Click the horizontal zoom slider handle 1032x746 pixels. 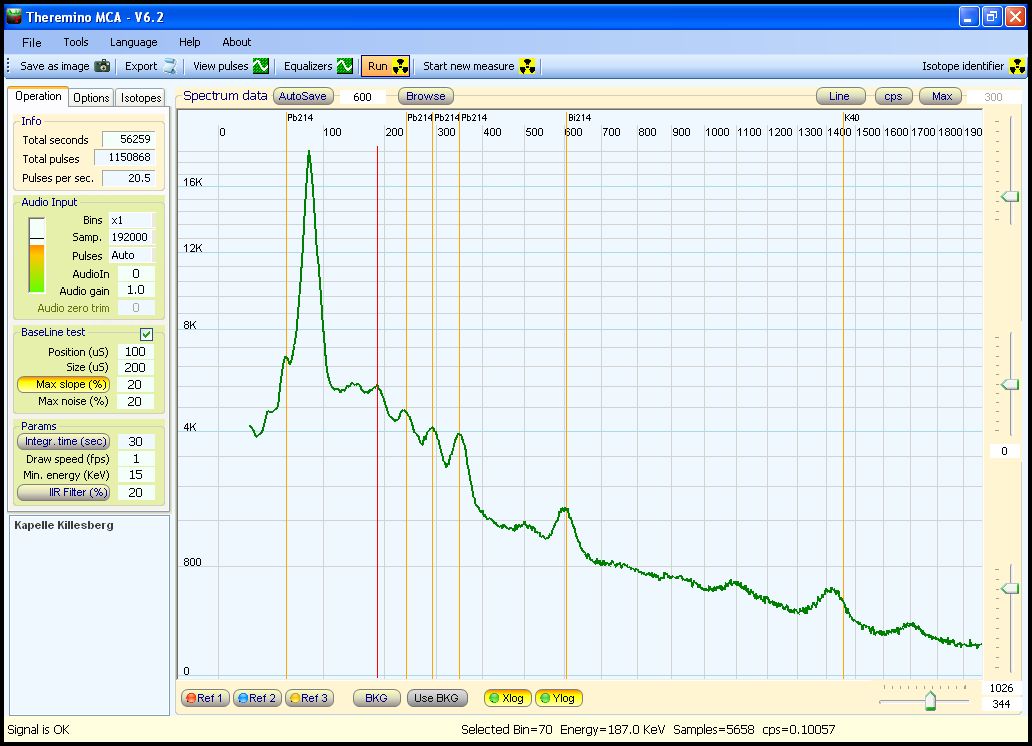pyautogui.click(x=930, y=701)
